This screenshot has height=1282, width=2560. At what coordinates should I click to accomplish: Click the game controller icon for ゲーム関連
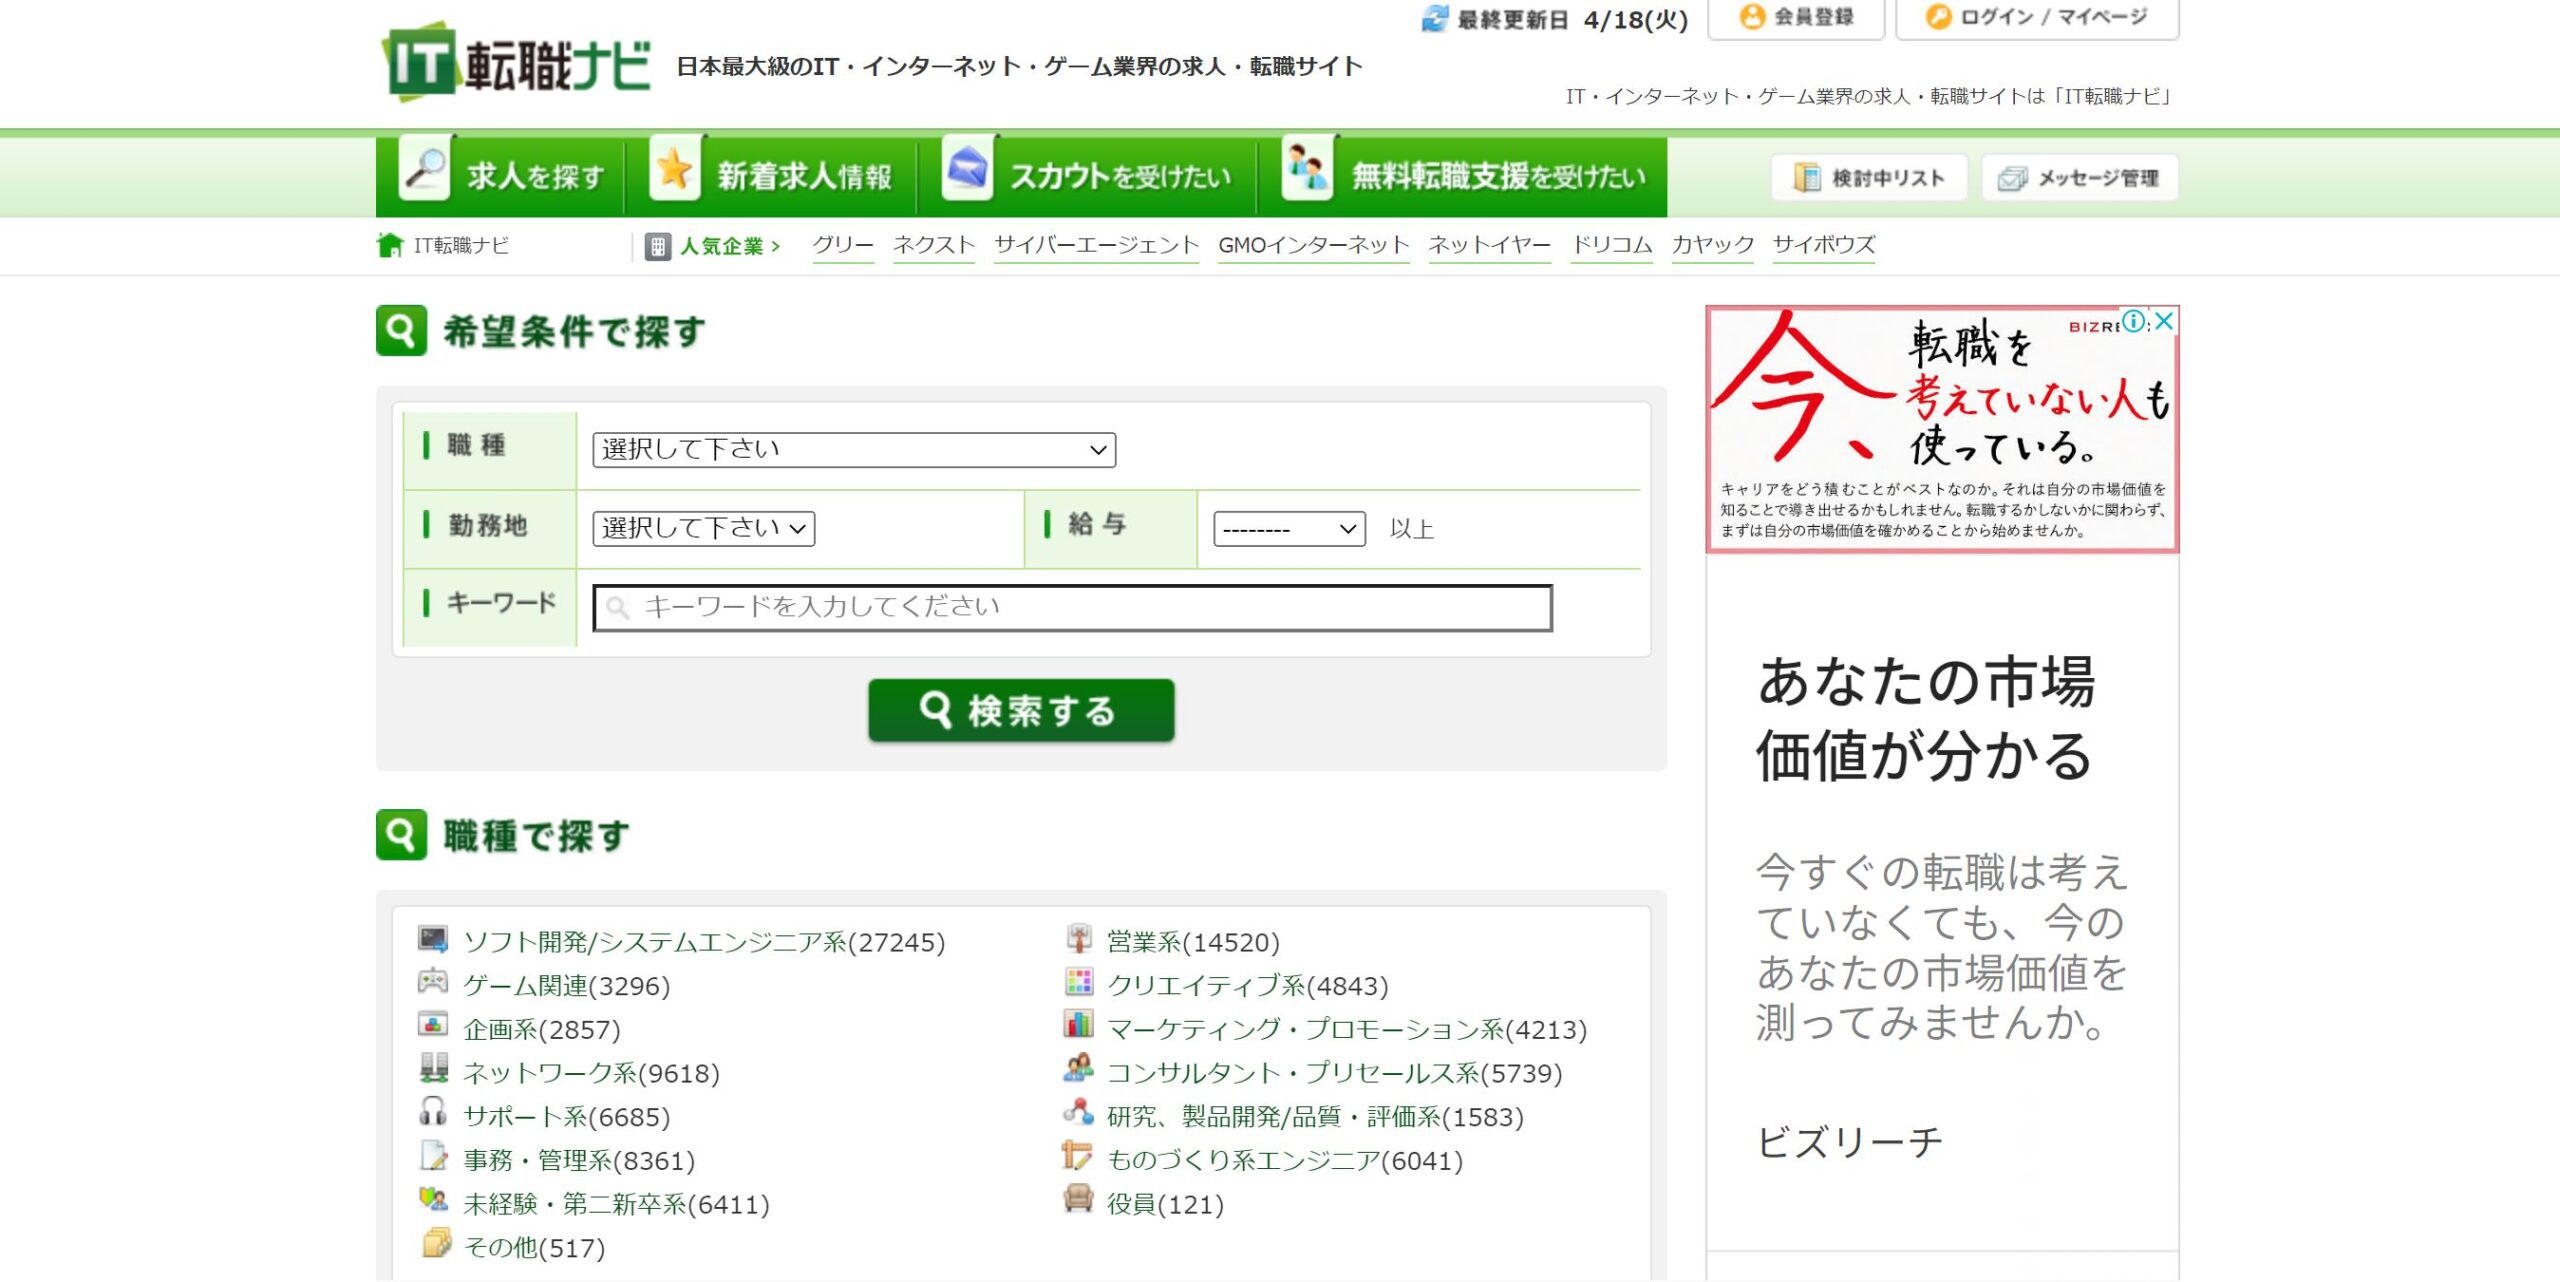coord(433,982)
